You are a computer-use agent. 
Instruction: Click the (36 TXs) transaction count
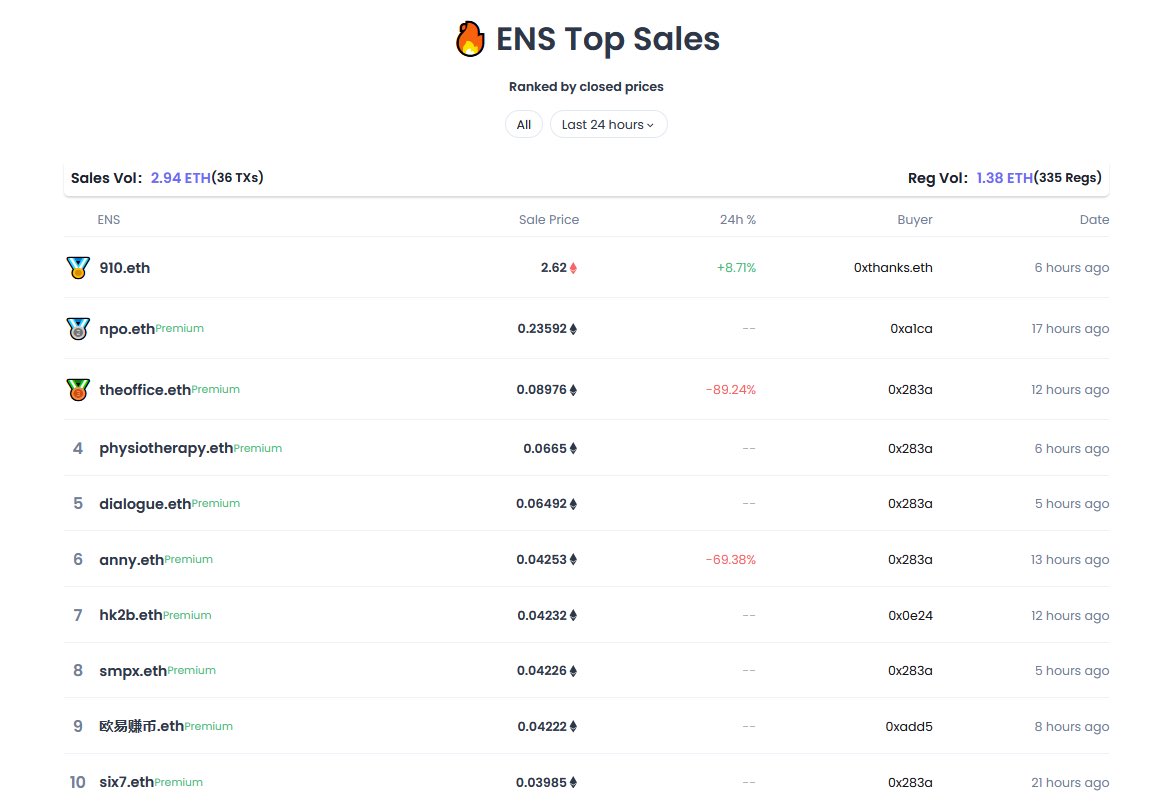237,177
